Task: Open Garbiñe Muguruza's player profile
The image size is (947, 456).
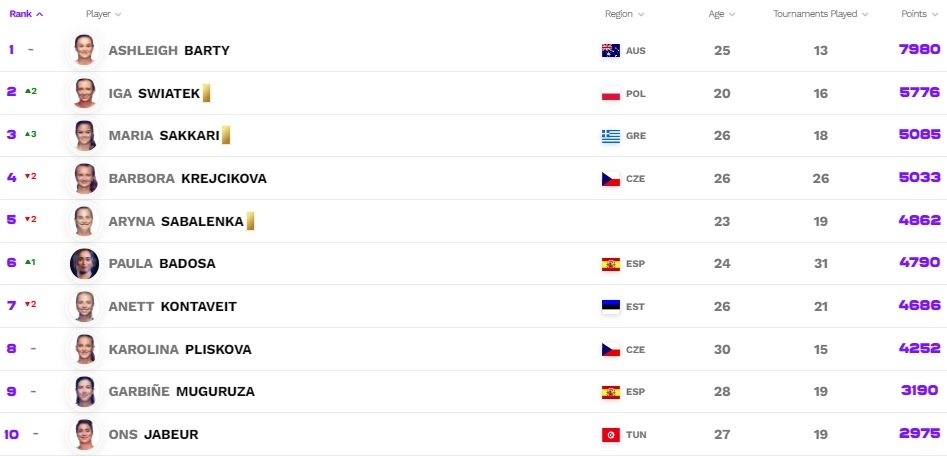Action: [181, 392]
